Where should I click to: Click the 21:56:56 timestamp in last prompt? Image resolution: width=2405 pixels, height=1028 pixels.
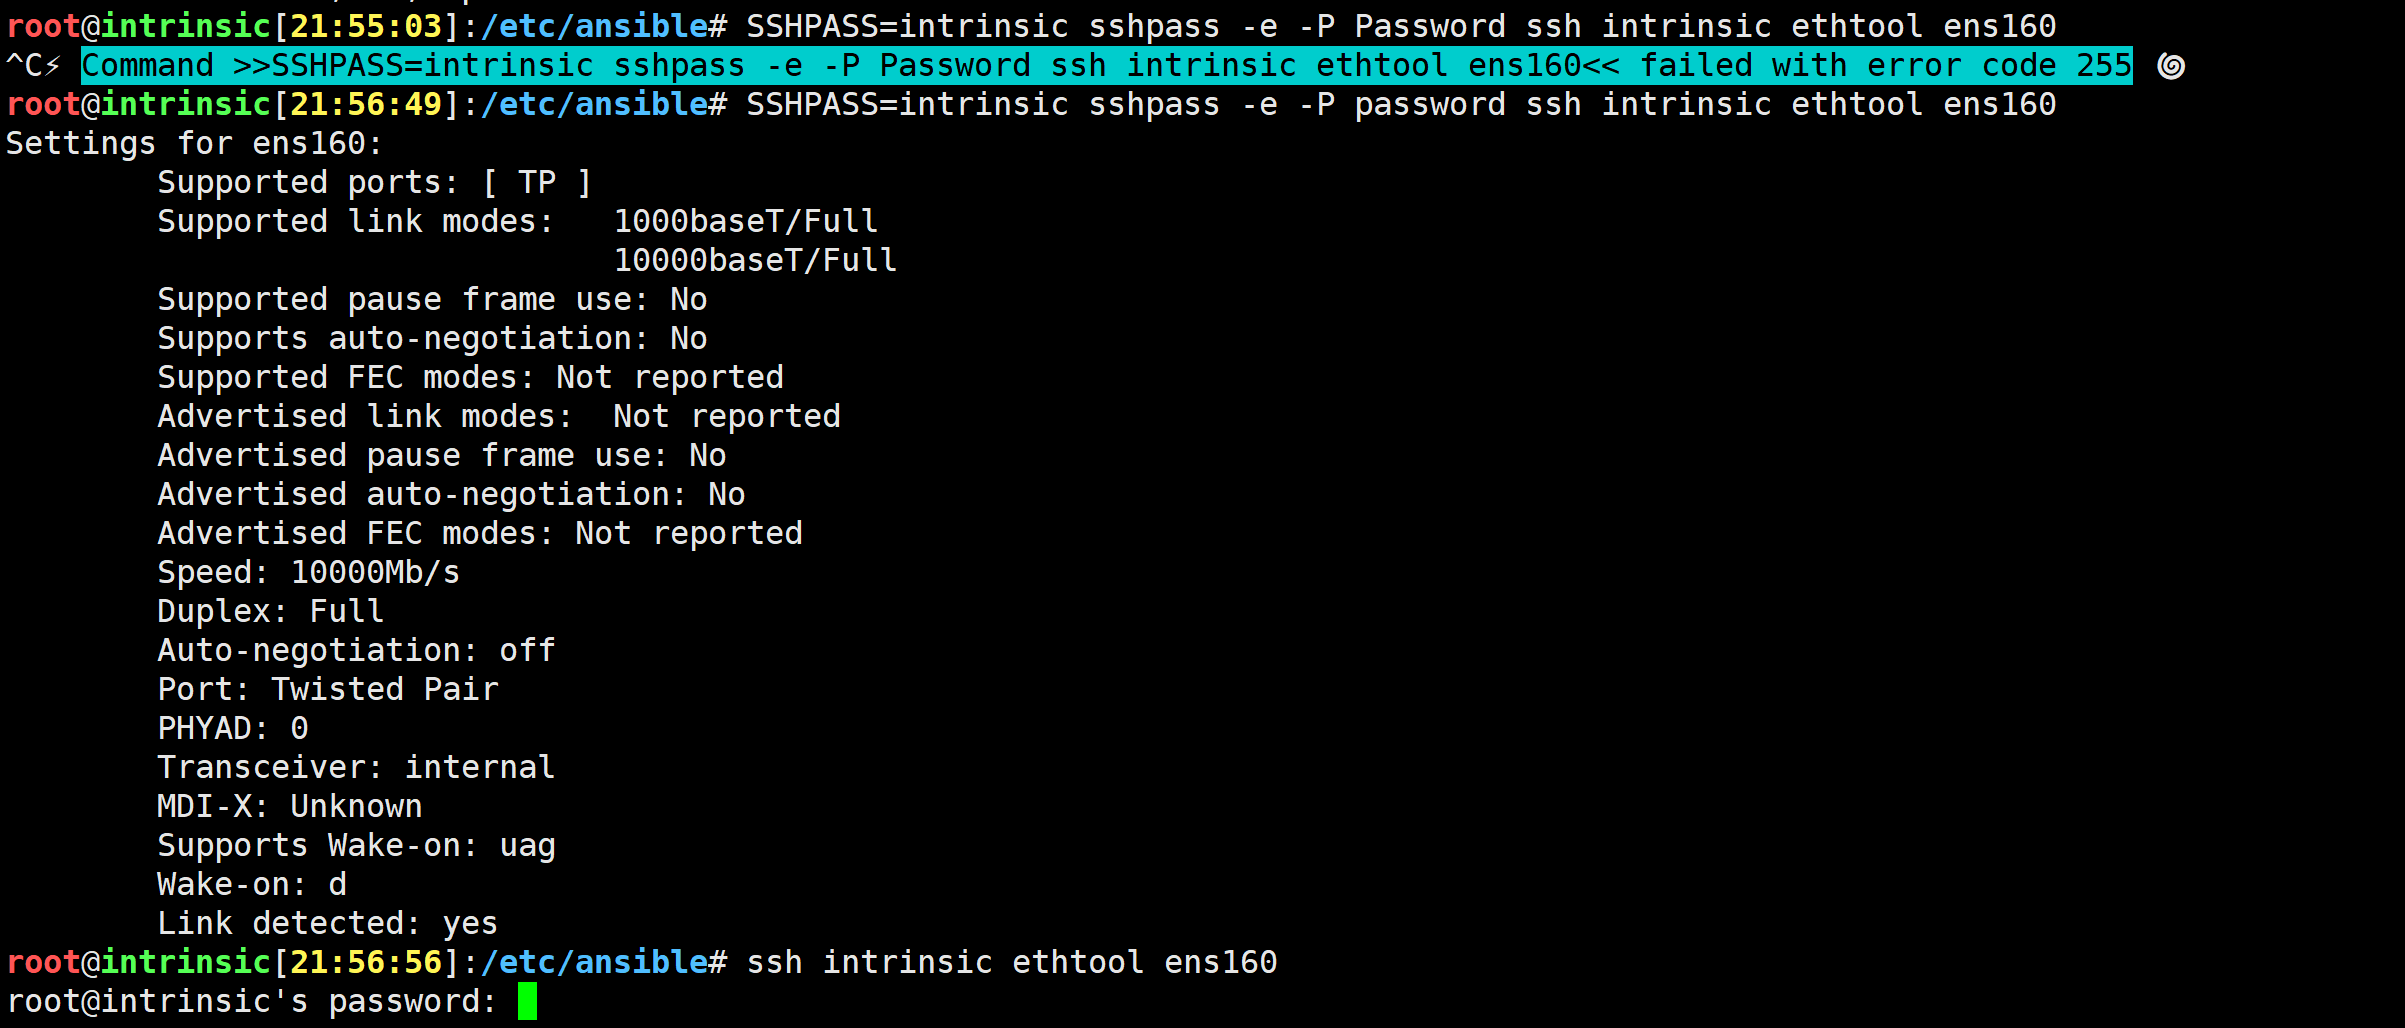(366, 963)
